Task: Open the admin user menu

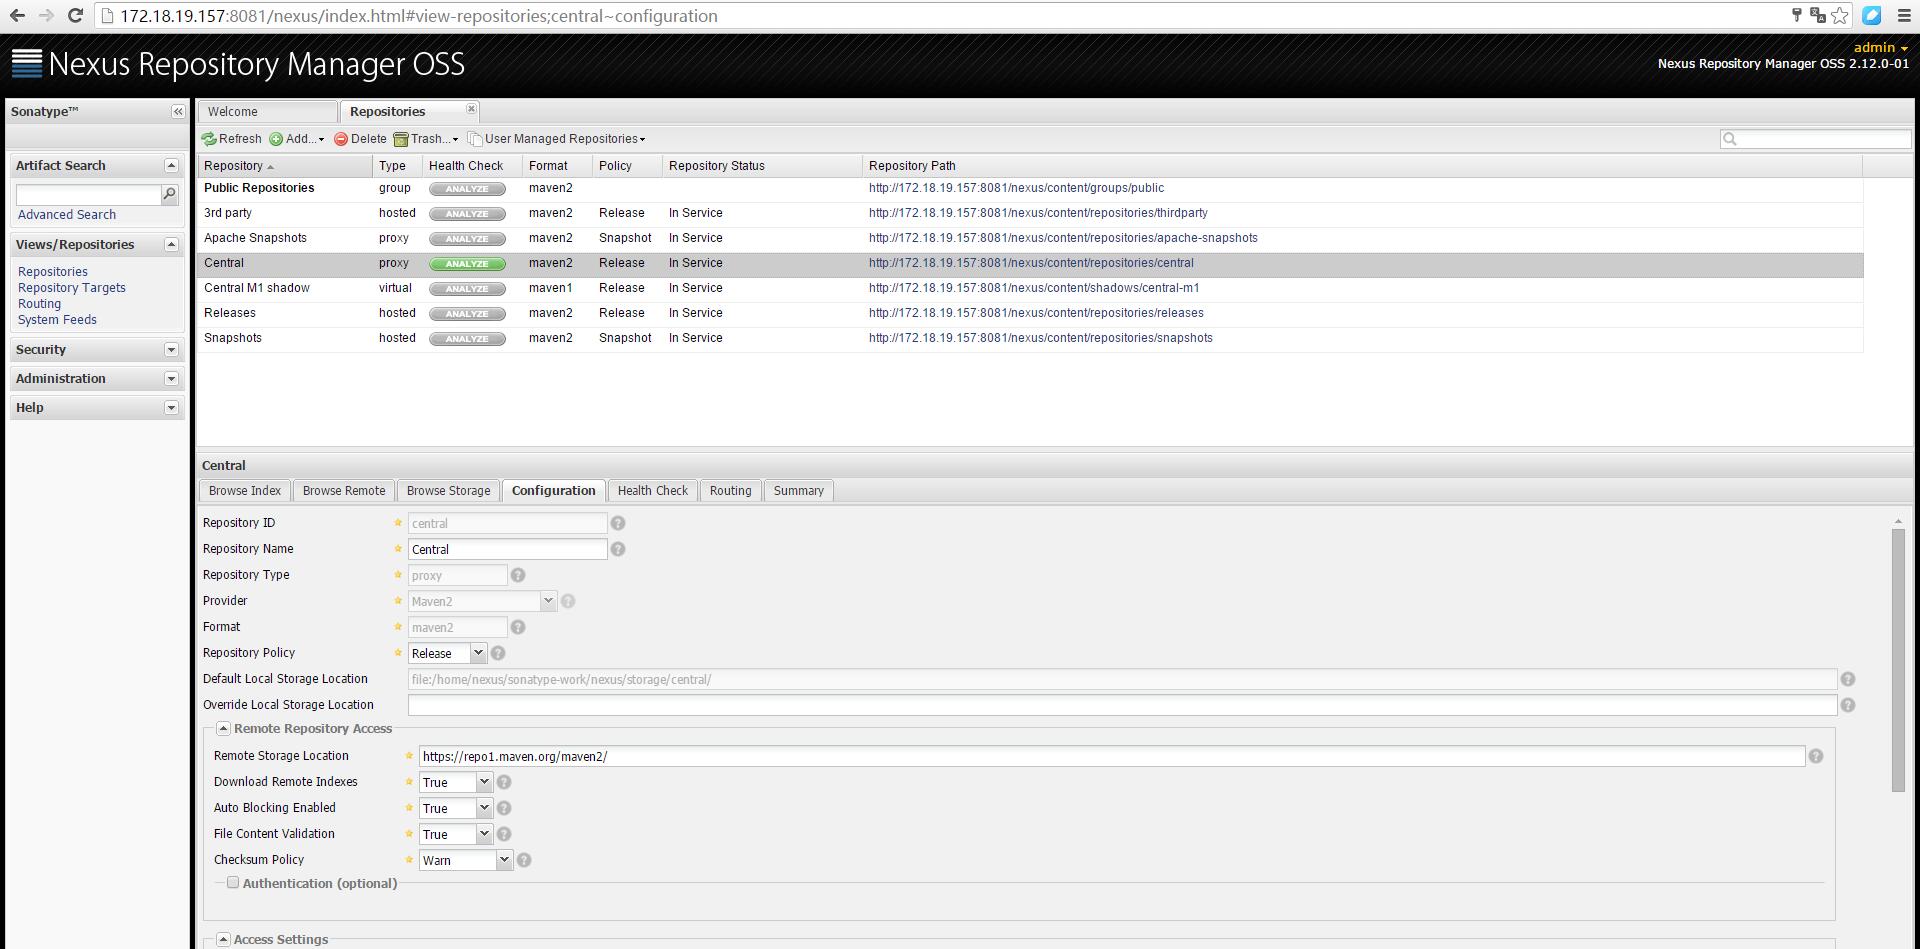Action: pos(1880,47)
